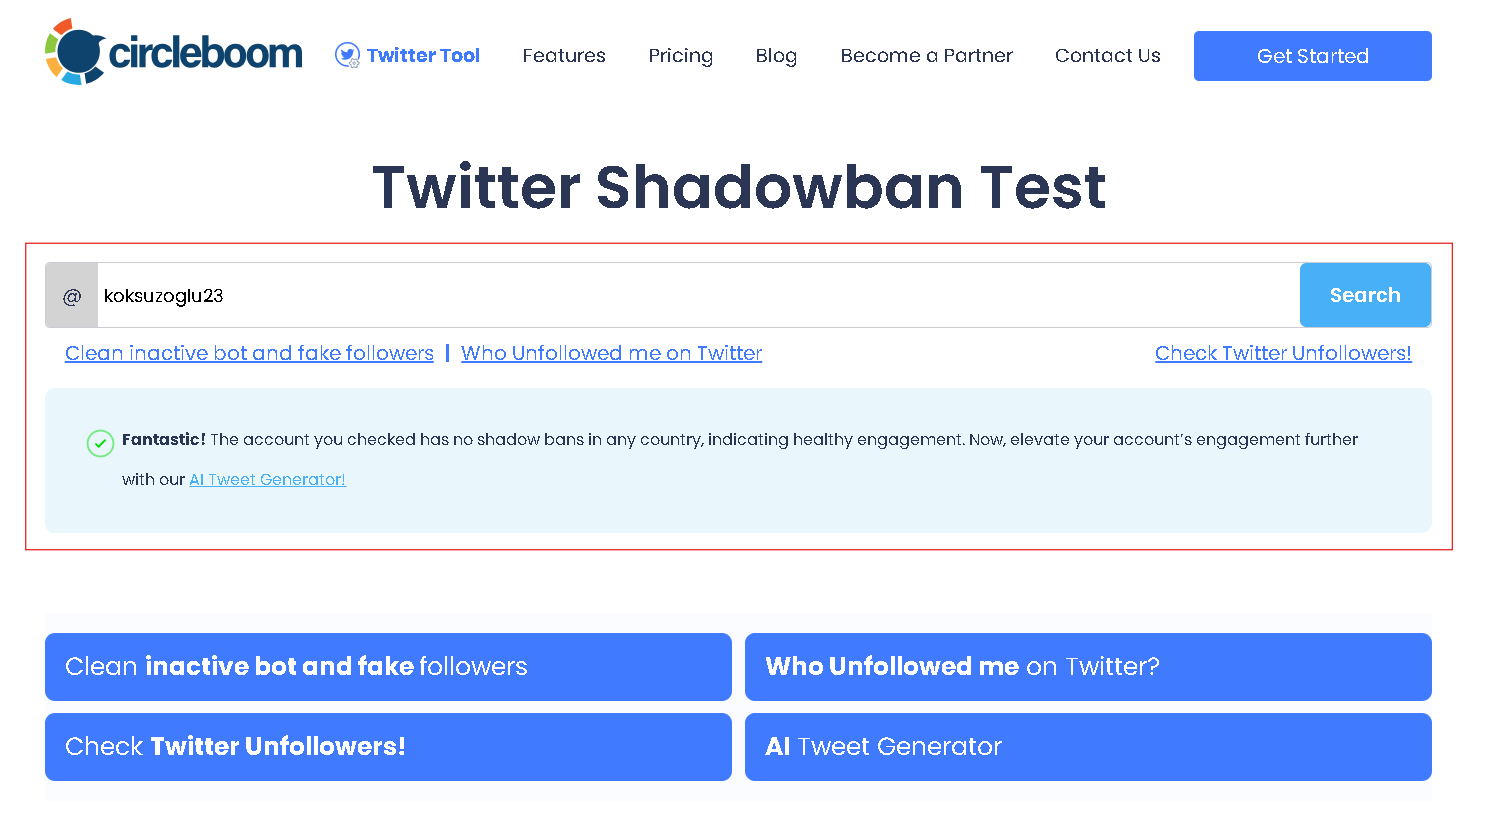The height and width of the screenshot is (817, 1488).
Task: Click the Clean inactive bot and fake followers banner
Action: coord(388,667)
